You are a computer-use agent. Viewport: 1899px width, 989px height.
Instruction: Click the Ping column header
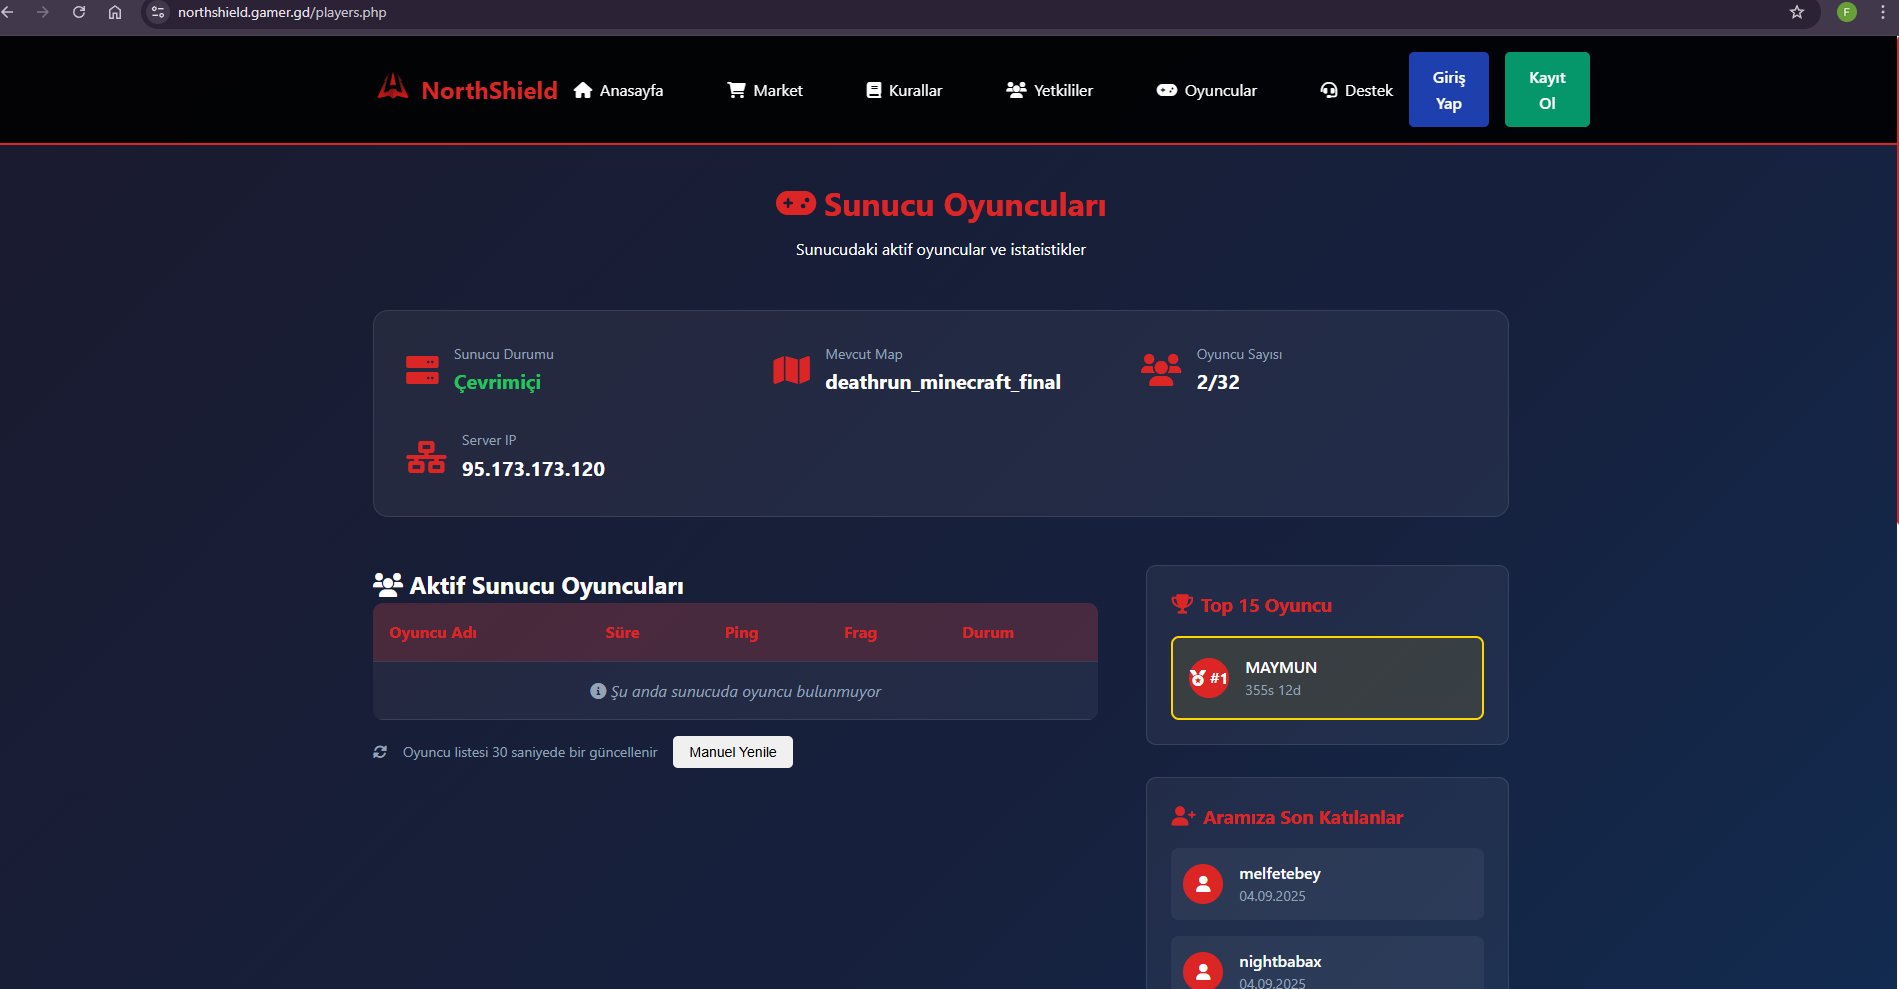pyautogui.click(x=741, y=632)
